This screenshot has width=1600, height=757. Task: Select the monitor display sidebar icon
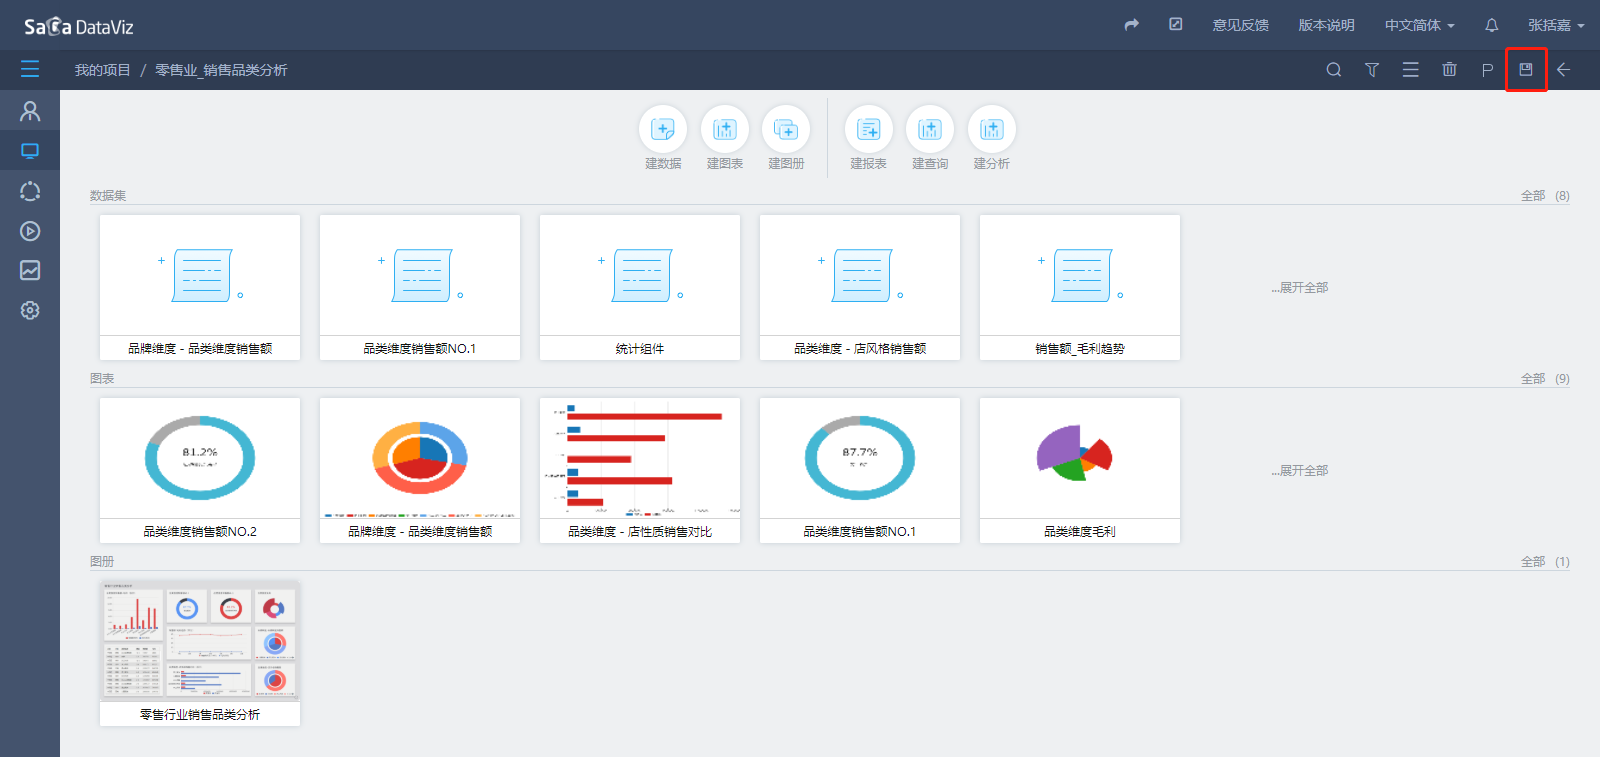tap(30, 151)
